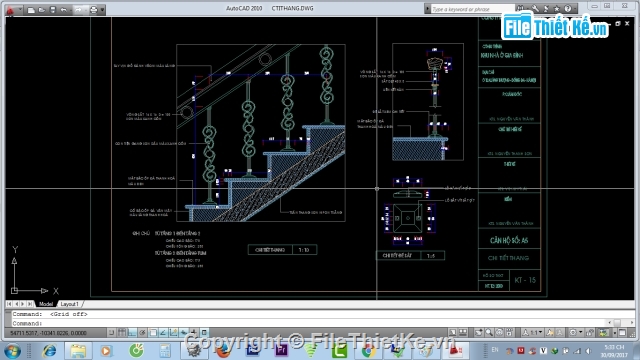Go to previous layout tab arrow
Viewport: 640px width, 360px height.
(x=16, y=304)
